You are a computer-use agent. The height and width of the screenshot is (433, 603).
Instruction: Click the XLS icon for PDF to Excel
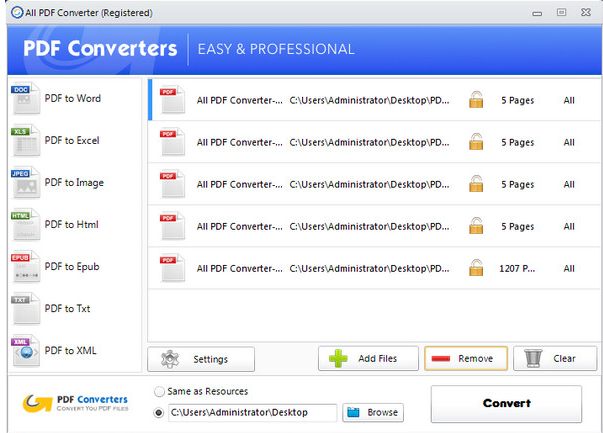(x=25, y=140)
